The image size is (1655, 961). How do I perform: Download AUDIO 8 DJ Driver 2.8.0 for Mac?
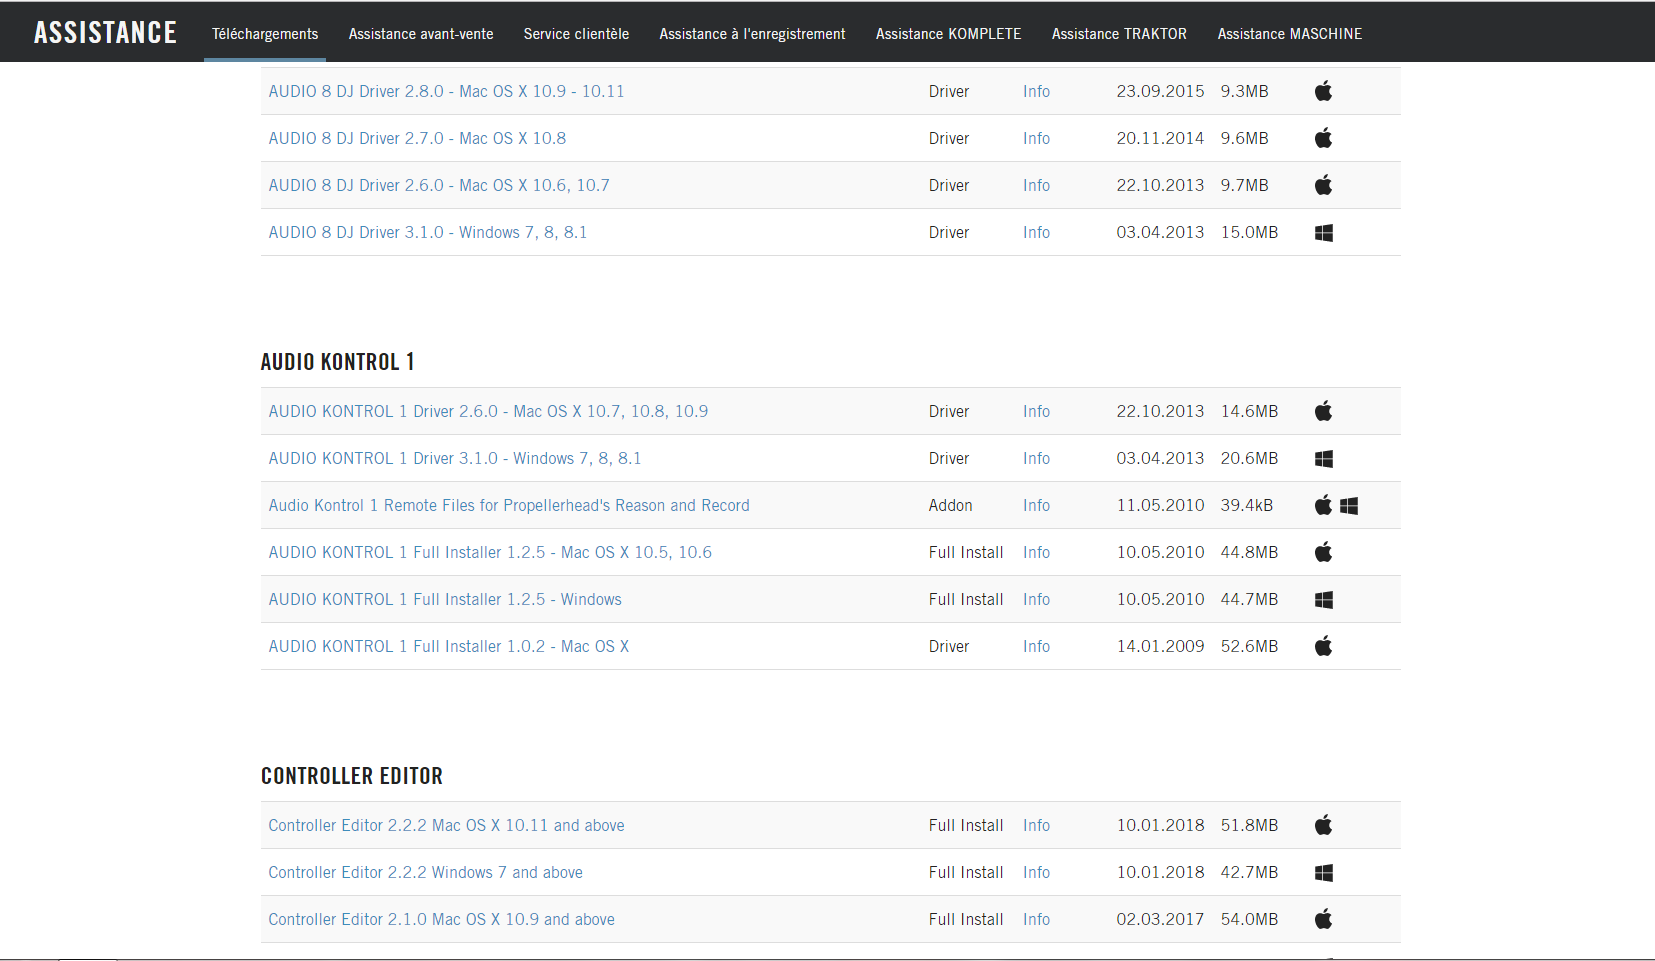point(446,91)
